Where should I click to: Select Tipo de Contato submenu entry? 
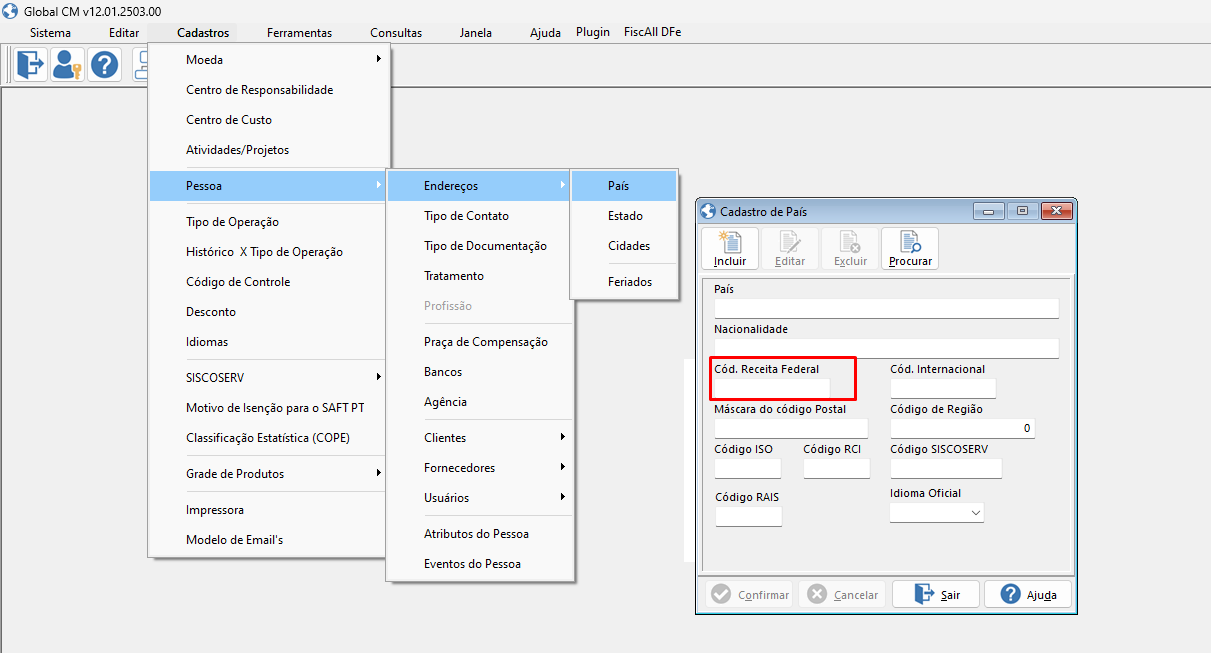[x=480, y=216]
